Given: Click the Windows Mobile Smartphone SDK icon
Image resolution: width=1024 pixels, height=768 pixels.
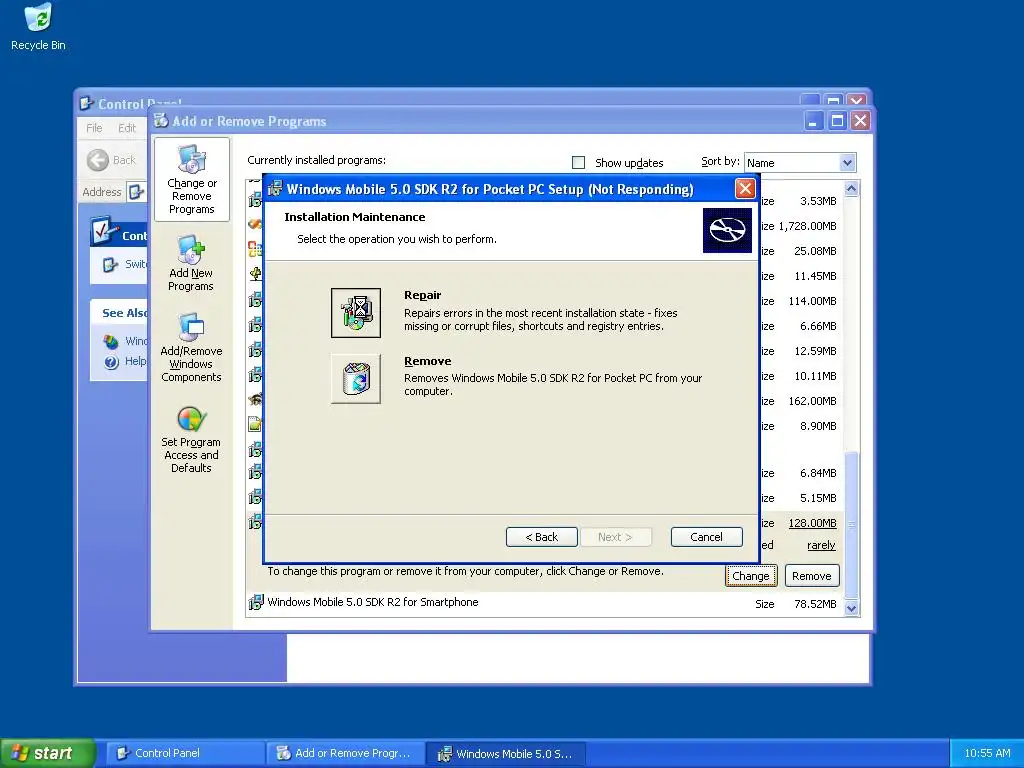Looking at the screenshot, I should coord(255,602).
